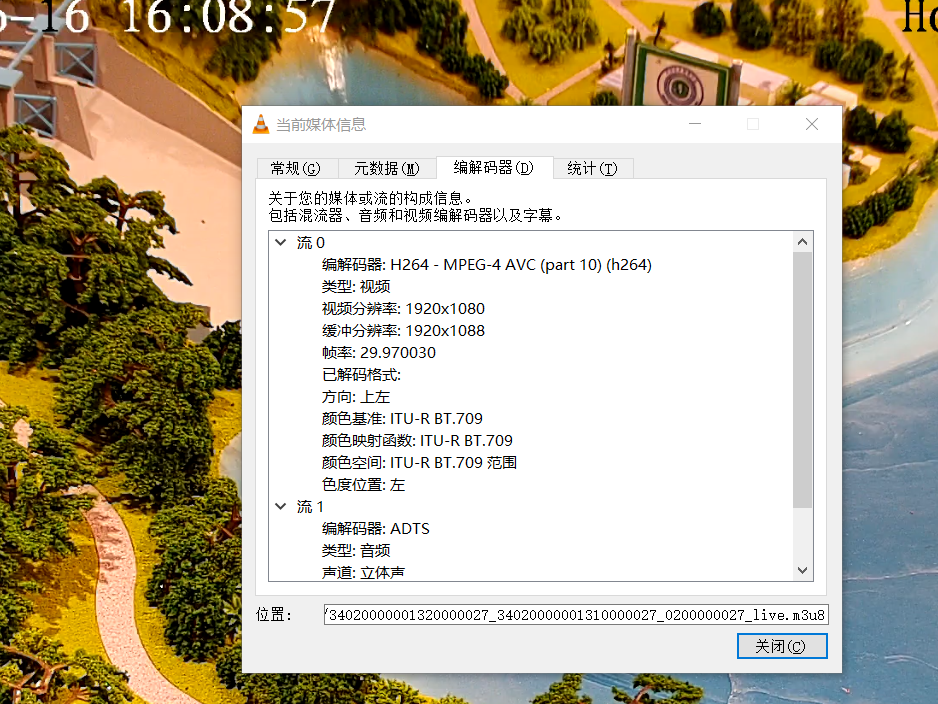The width and height of the screenshot is (938, 704).
Task: Collapse the 流 0 stream node
Action: 281,242
